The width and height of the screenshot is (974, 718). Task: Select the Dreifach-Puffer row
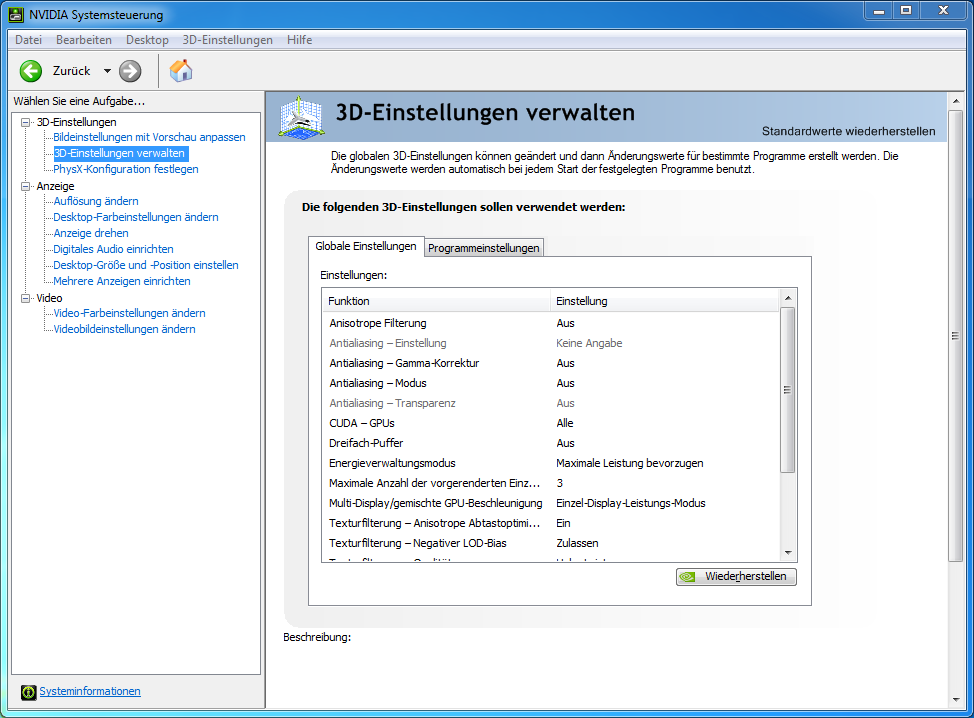[551, 443]
